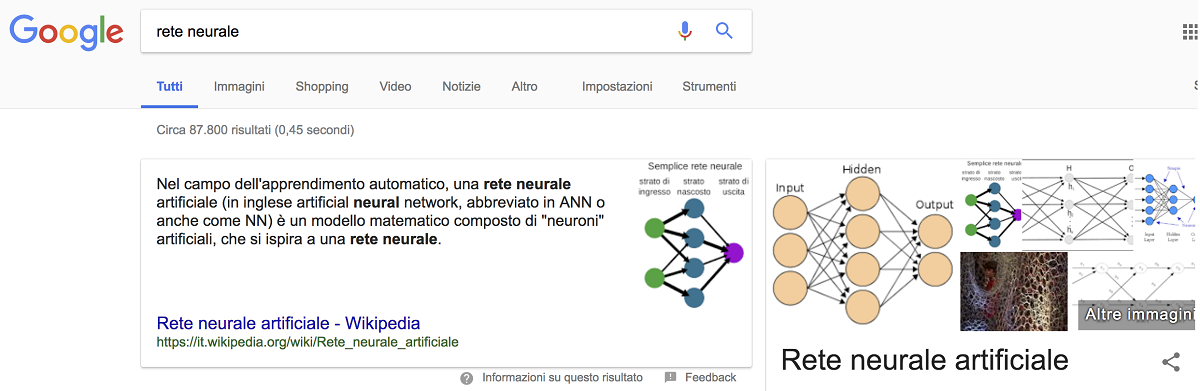Switch to the Notizie tab
Screen dimensions: 1200x391
point(462,87)
